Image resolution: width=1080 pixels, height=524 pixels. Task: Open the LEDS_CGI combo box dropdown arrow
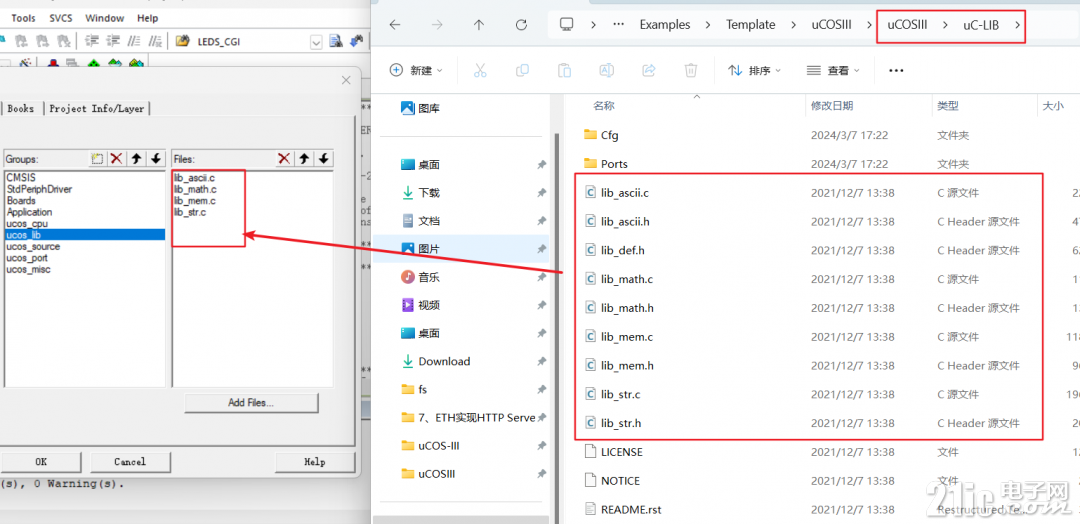316,42
